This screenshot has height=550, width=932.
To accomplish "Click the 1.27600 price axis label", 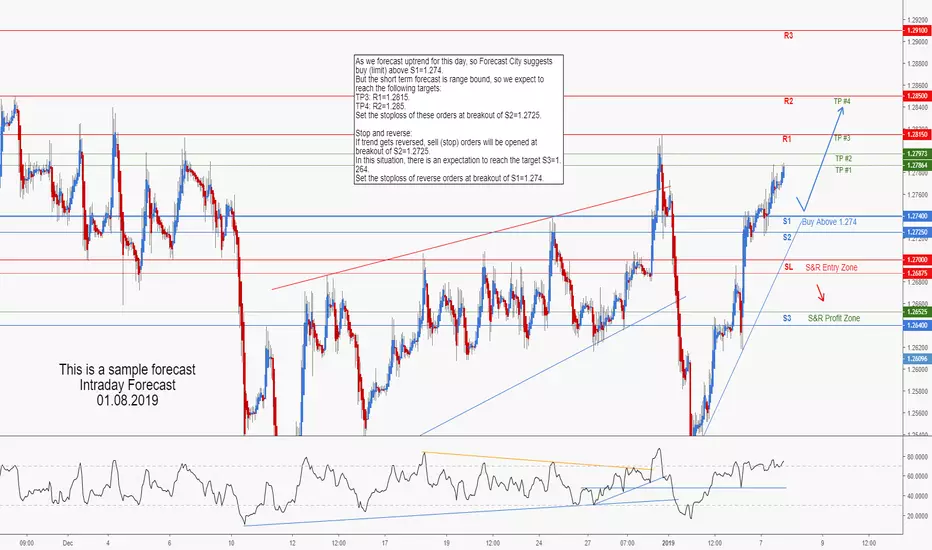I will tap(918, 194).
